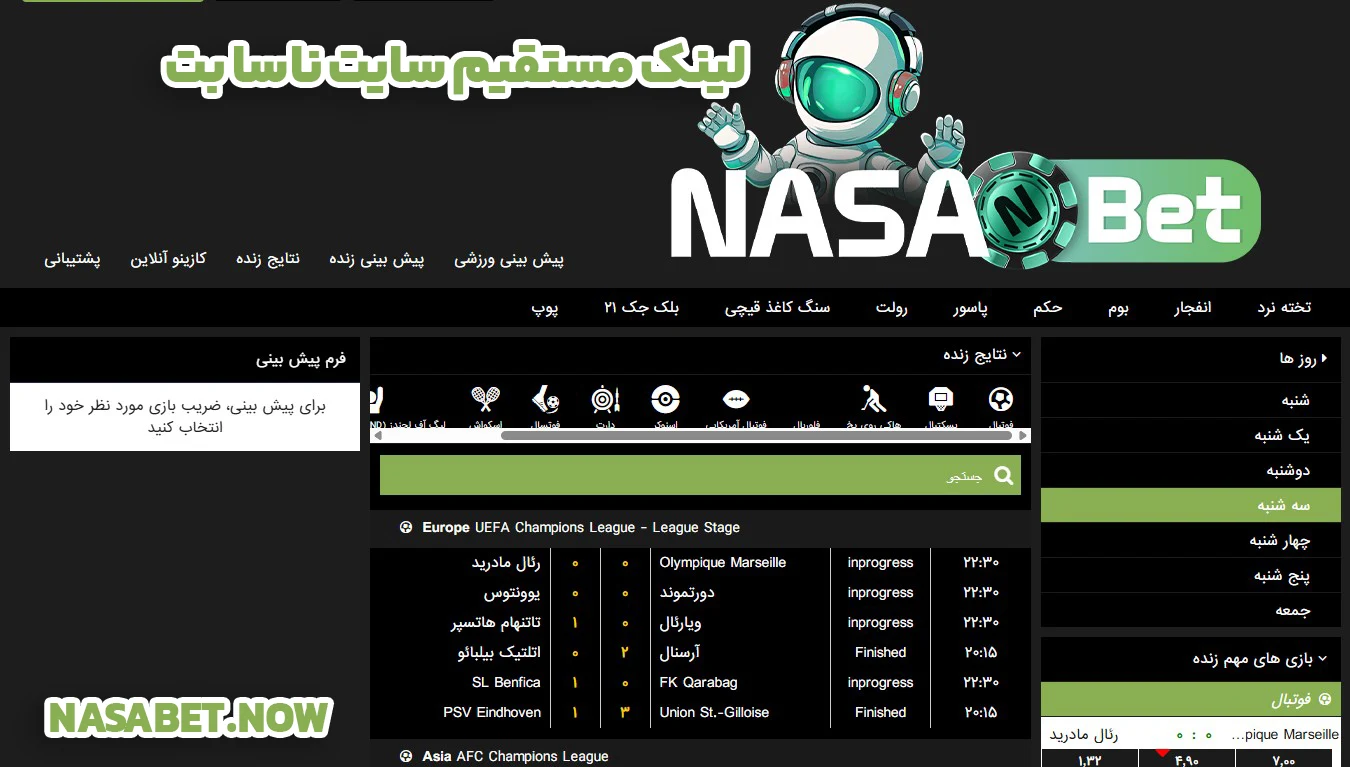Open the انفجار game link

[x=1192, y=308]
